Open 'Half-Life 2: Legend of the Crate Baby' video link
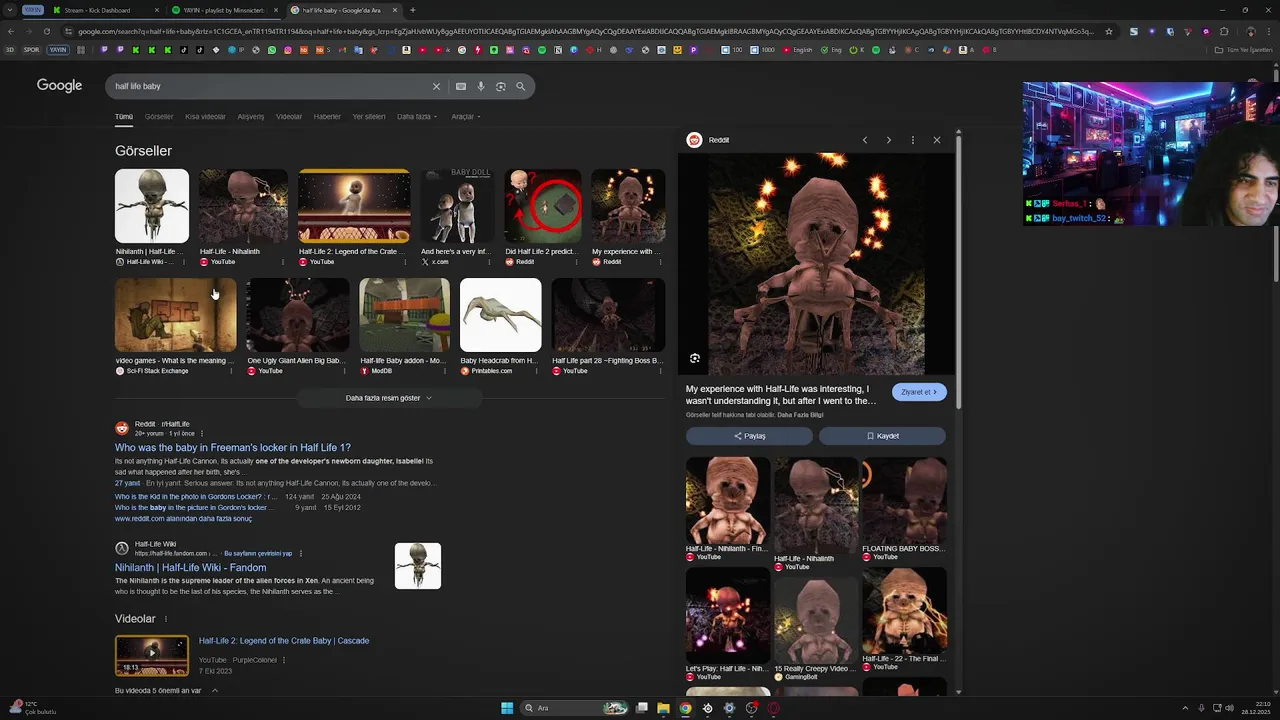1280x720 pixels. pos(284,641)
